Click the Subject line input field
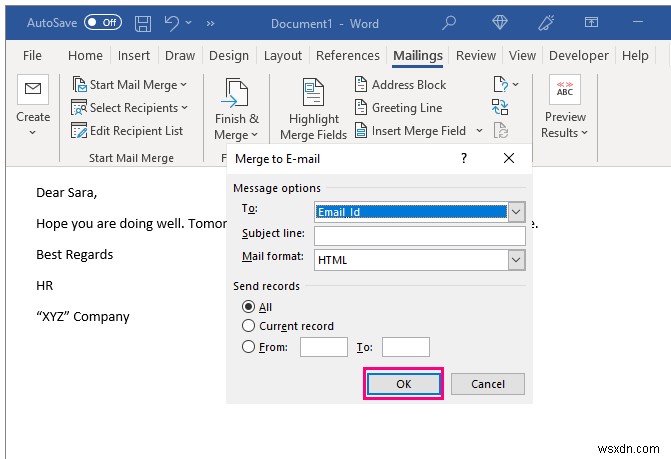Screen dimensions: 671x459 420,236
